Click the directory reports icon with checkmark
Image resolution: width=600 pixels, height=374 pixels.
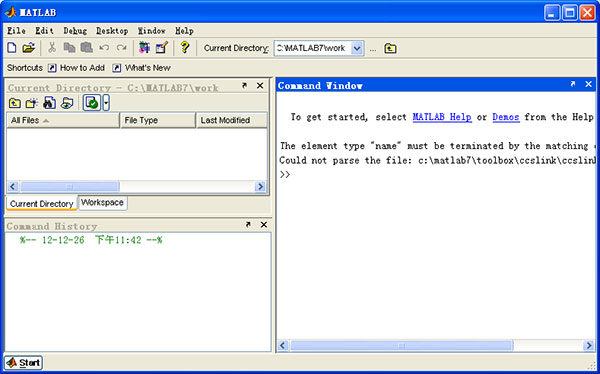pos(92,103)
